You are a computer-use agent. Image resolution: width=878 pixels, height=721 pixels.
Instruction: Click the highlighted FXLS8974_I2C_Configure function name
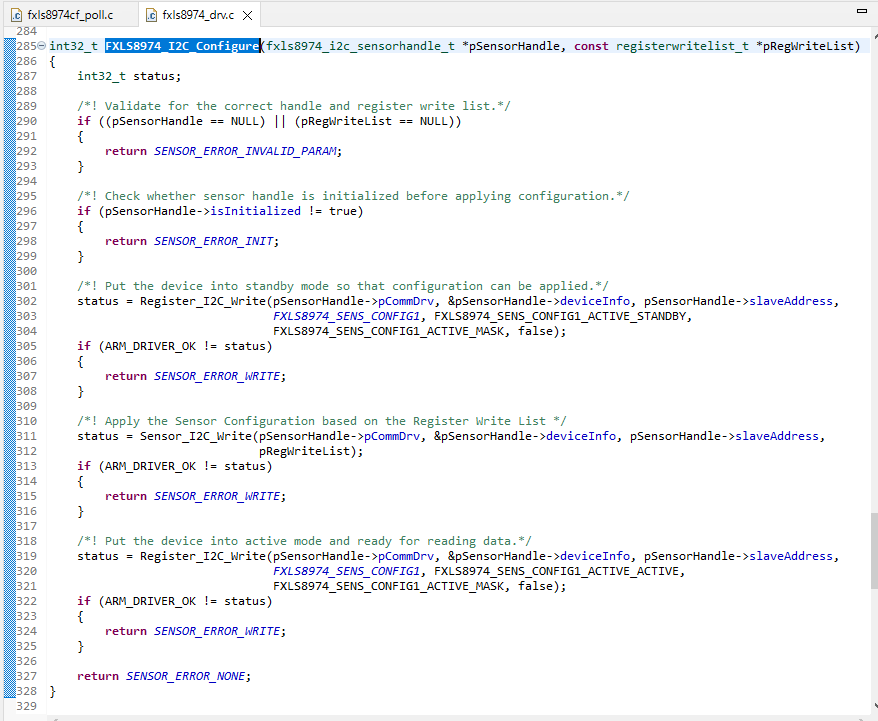click(182, 46)
